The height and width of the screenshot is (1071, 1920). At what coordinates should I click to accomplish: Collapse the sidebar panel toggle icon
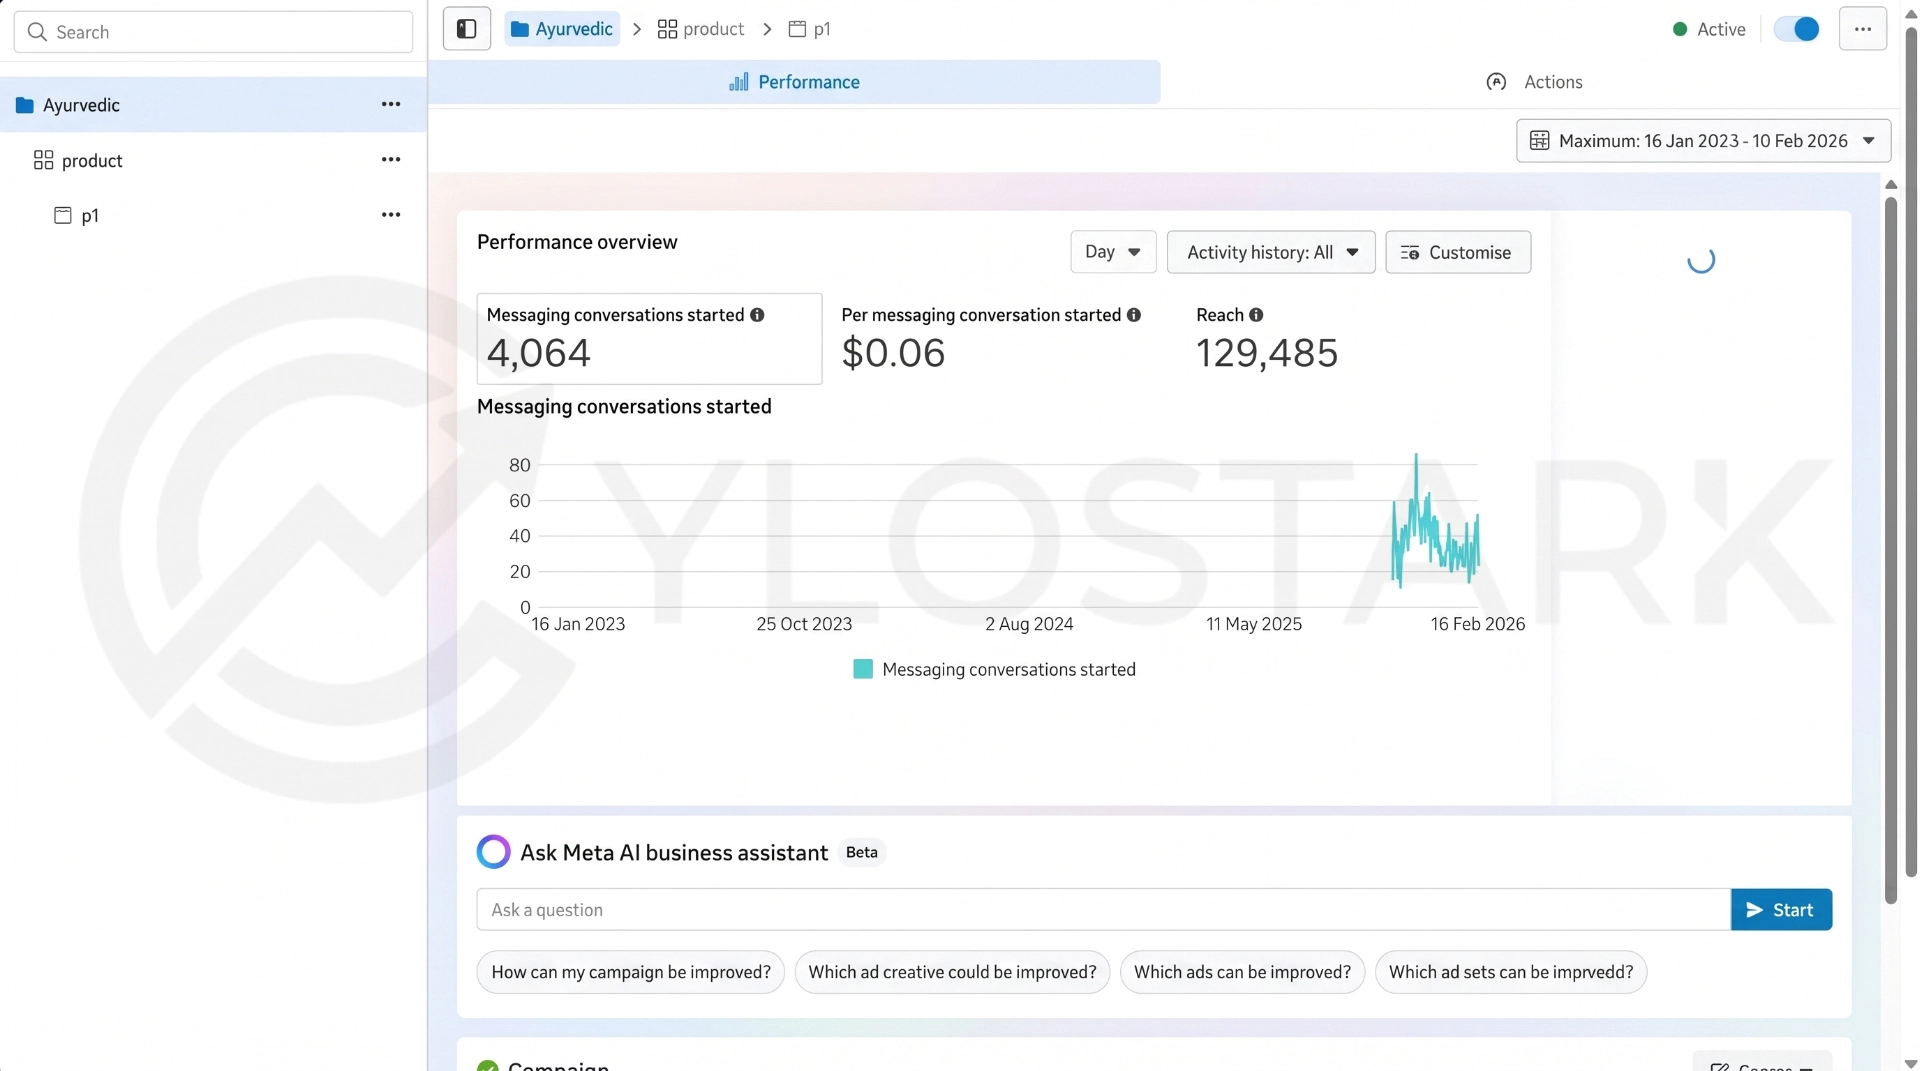point(466,29)
